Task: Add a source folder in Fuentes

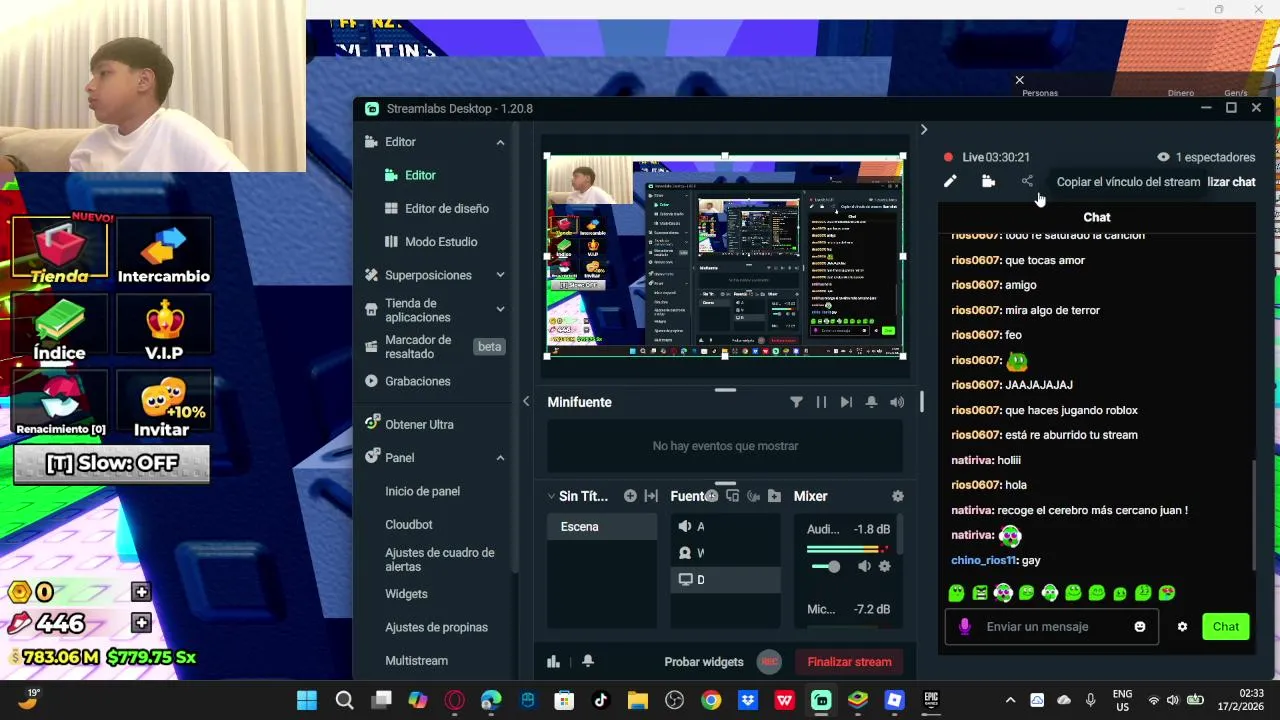Action: (774, 496)
